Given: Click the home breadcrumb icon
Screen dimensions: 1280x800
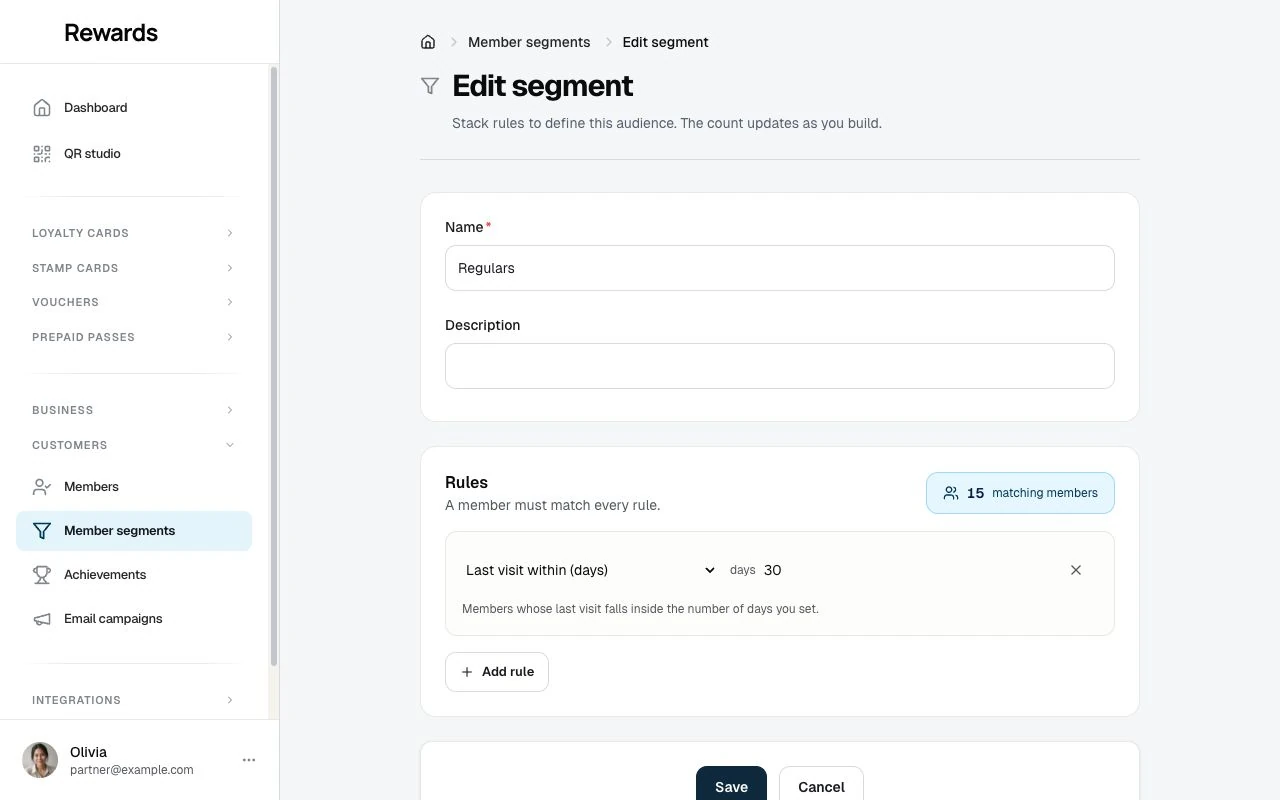Looking at the screenshot, I should pos(428,42).
